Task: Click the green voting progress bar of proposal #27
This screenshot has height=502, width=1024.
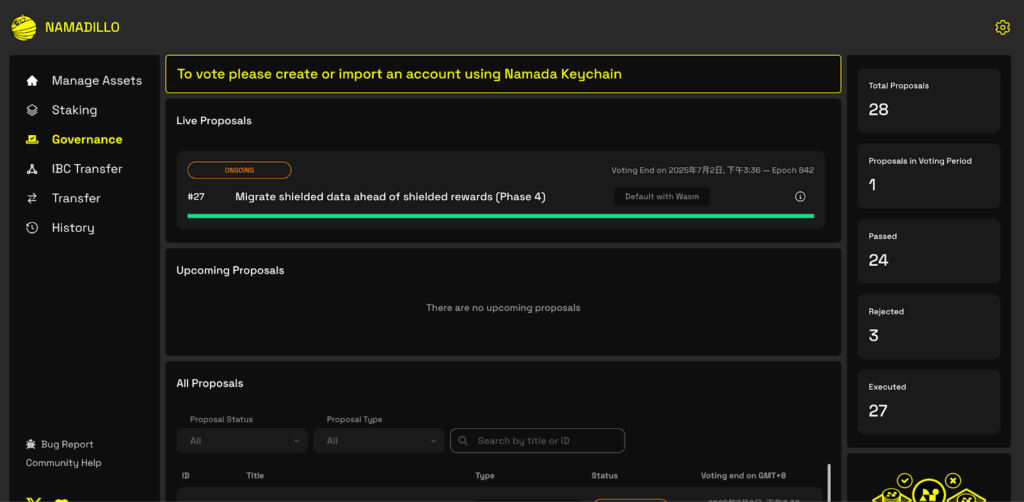Action: 500,215
